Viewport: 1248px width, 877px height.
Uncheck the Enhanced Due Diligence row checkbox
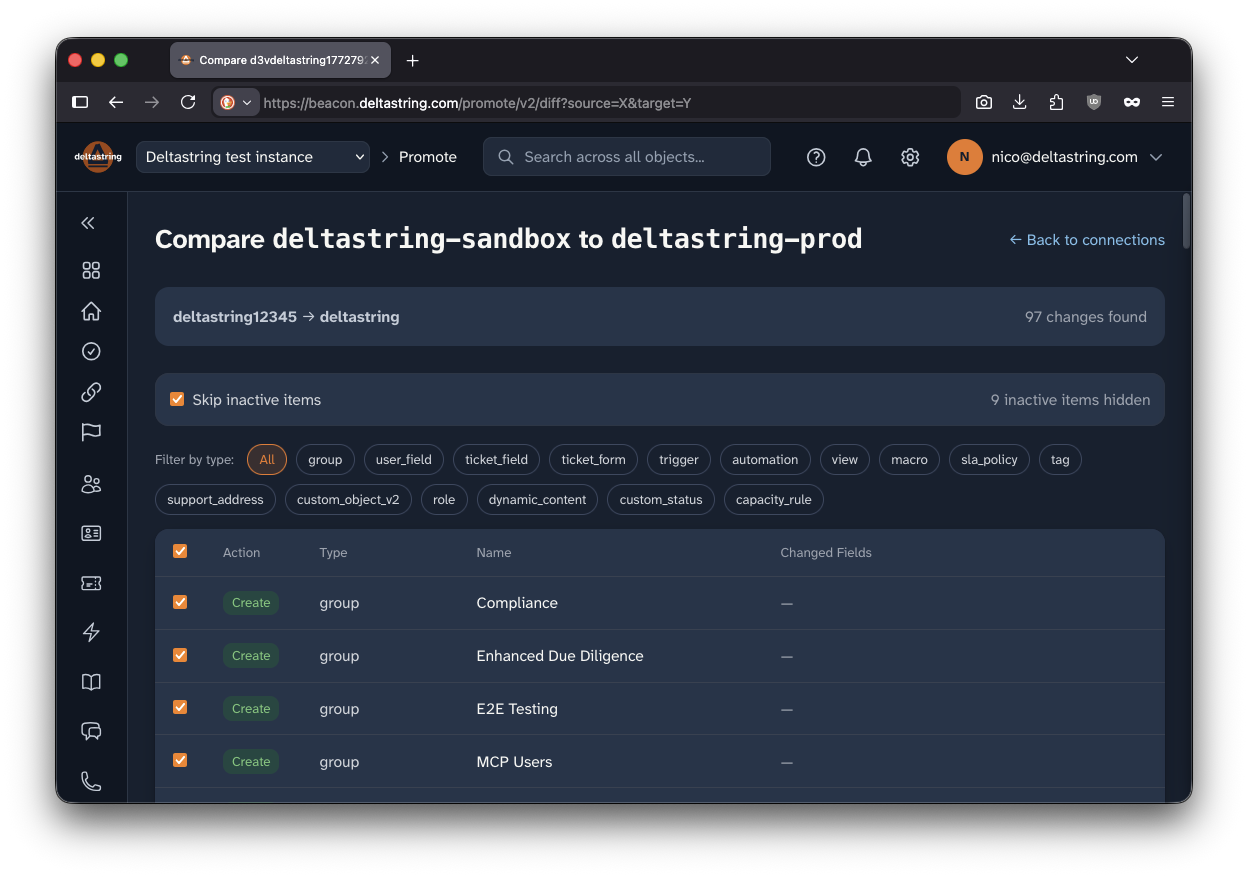click(x=180, y=655)
